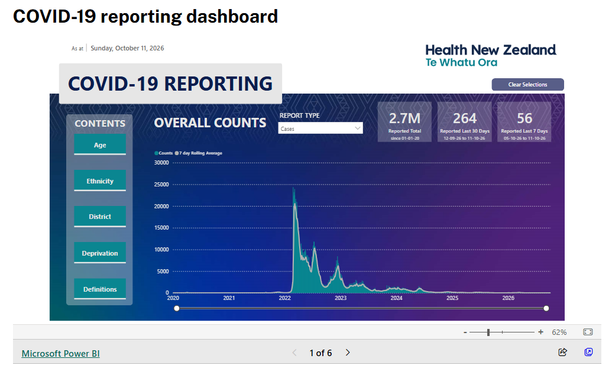The height and width of the screenshot is (377, 612).
Task: Go to previous report page arrow
Action: point(295,353)
